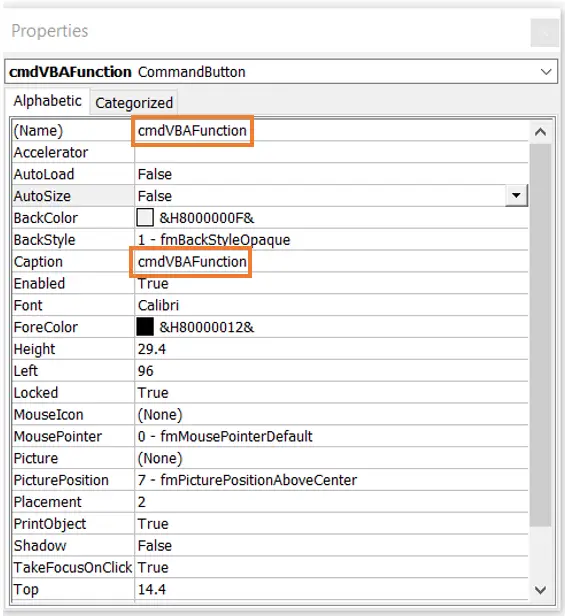Click the (Name) property label
Viewport: 565px width, 616px height.
click(38, 130)
